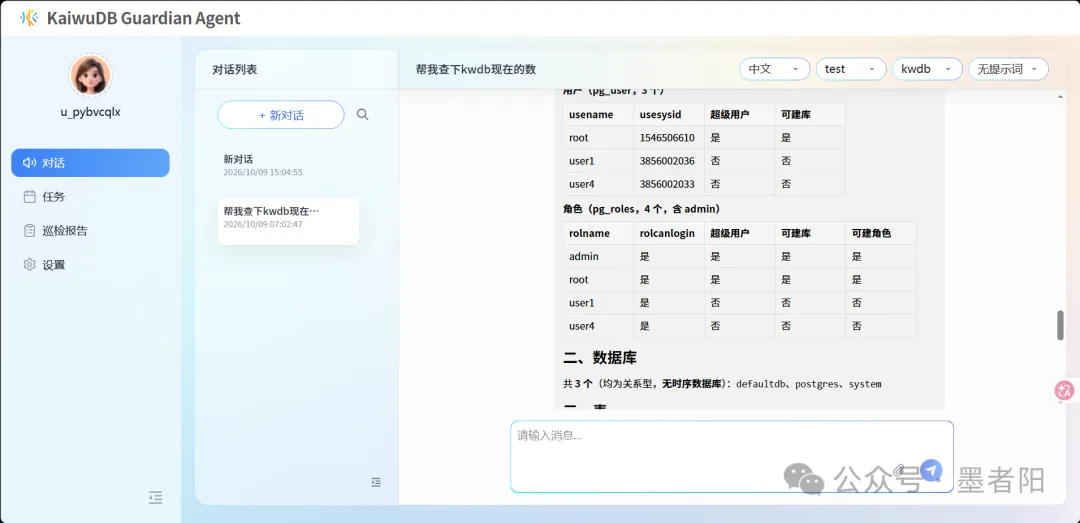Open the 任务 sidebar menu
Screen dimensions: 1080x523
[90, 196]
